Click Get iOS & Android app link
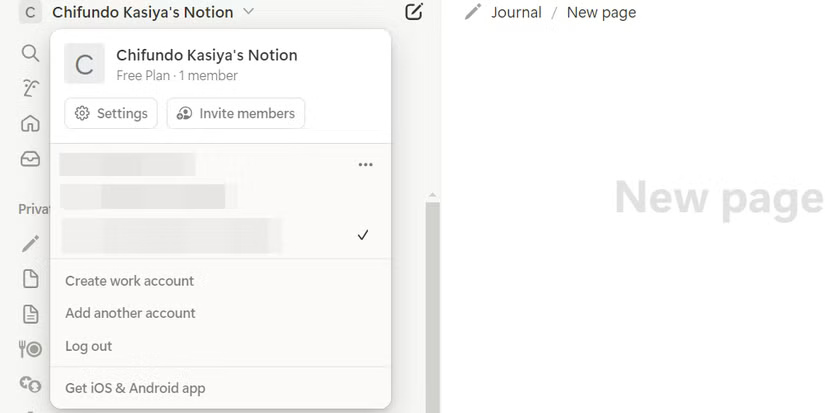This screenshot has width=825, height=413. tap(135, 388)
